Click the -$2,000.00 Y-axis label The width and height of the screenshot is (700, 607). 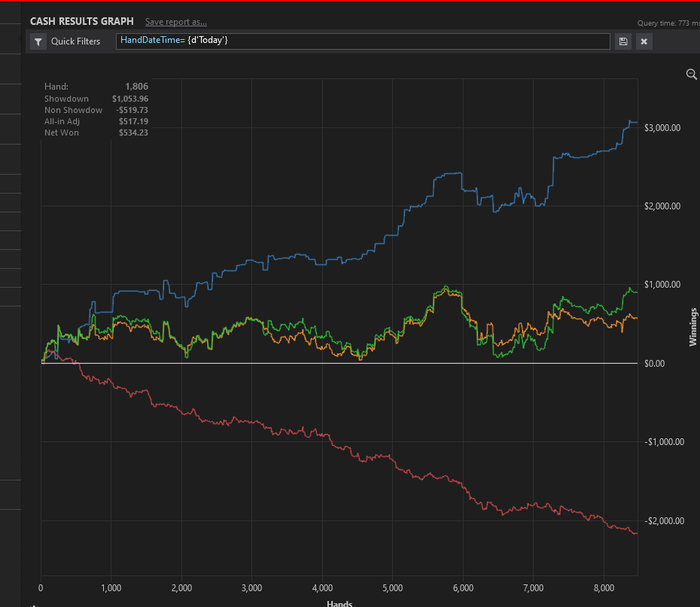pos(667,520)
